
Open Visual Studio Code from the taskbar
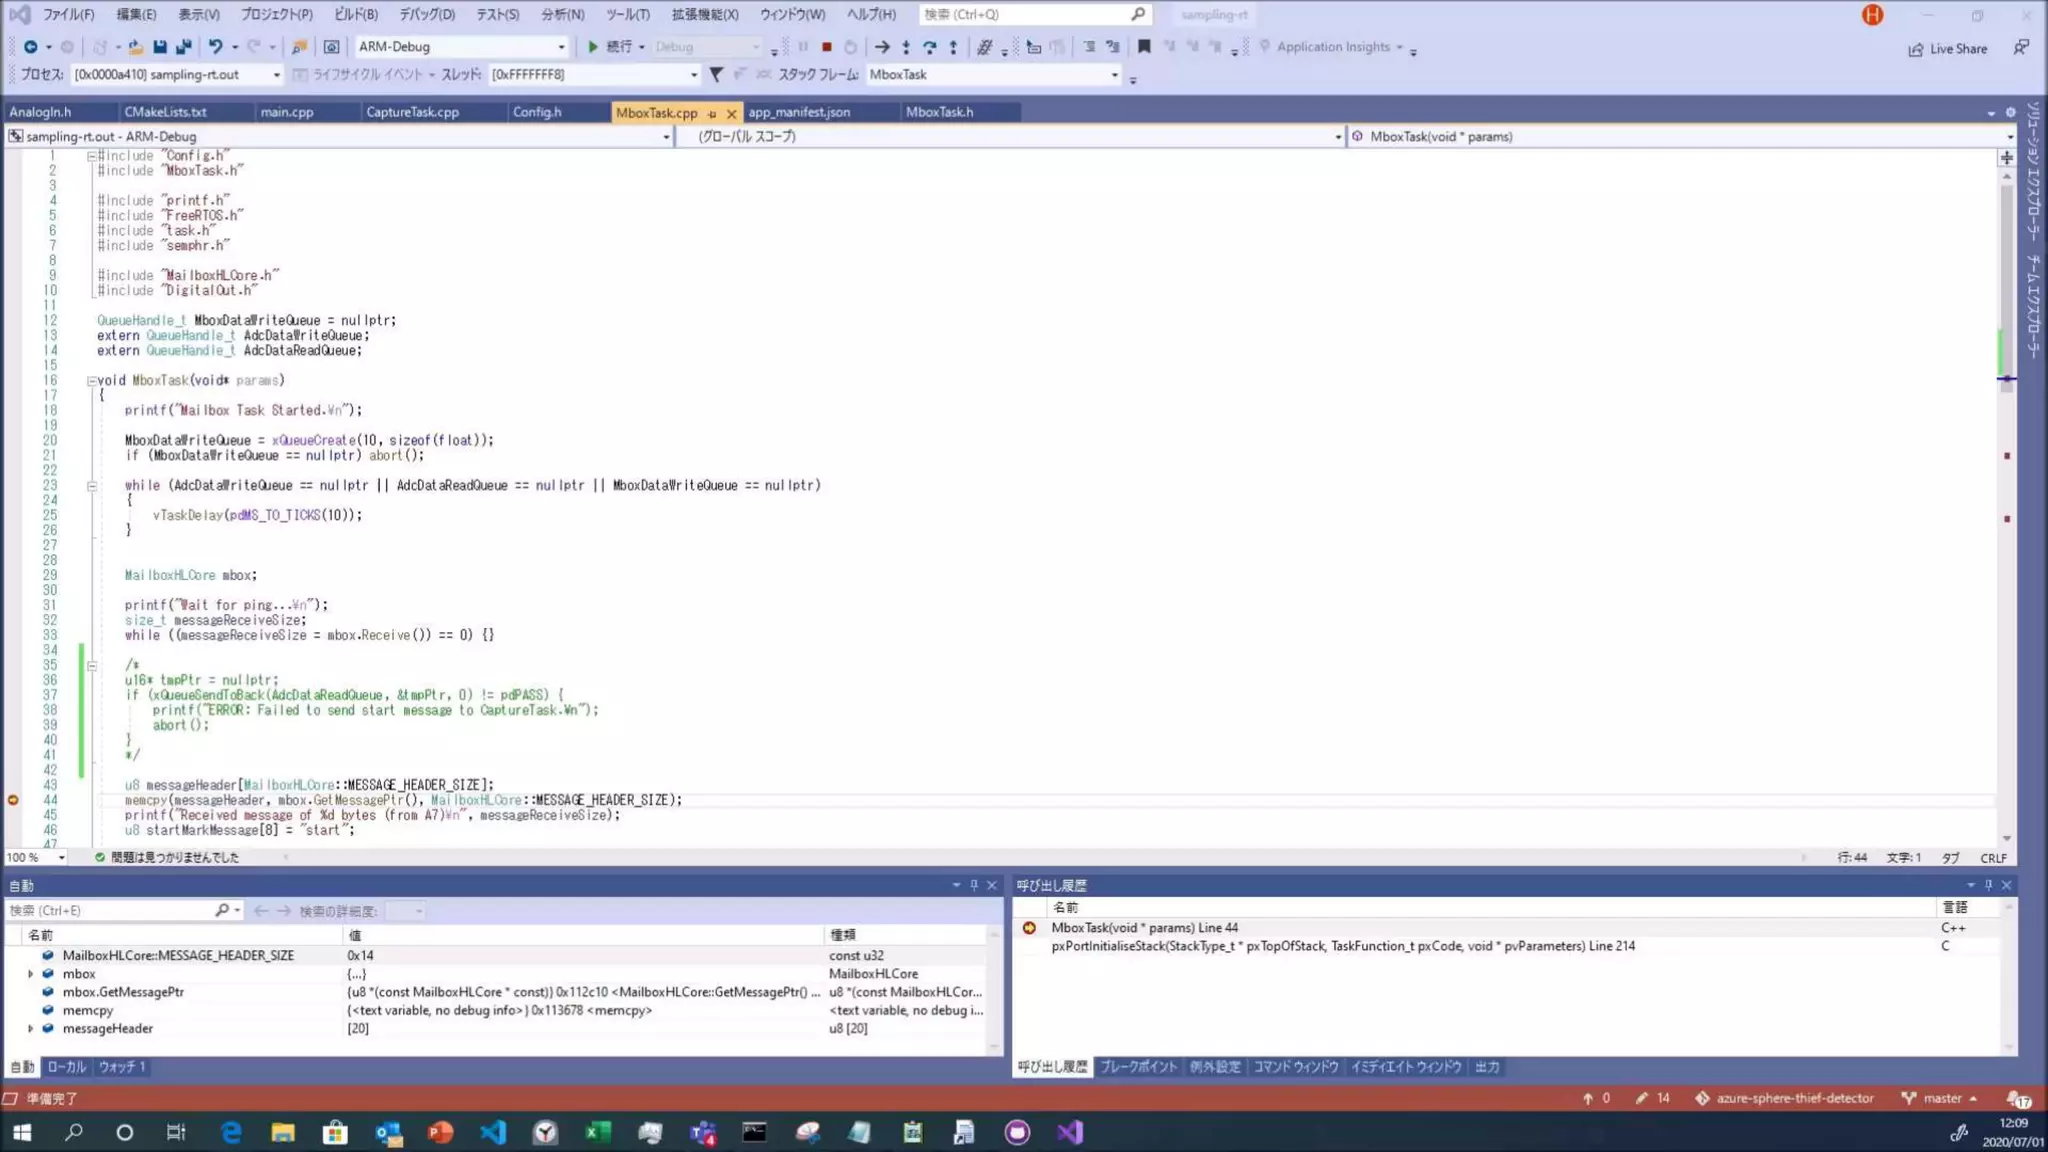click(493, 1132)
